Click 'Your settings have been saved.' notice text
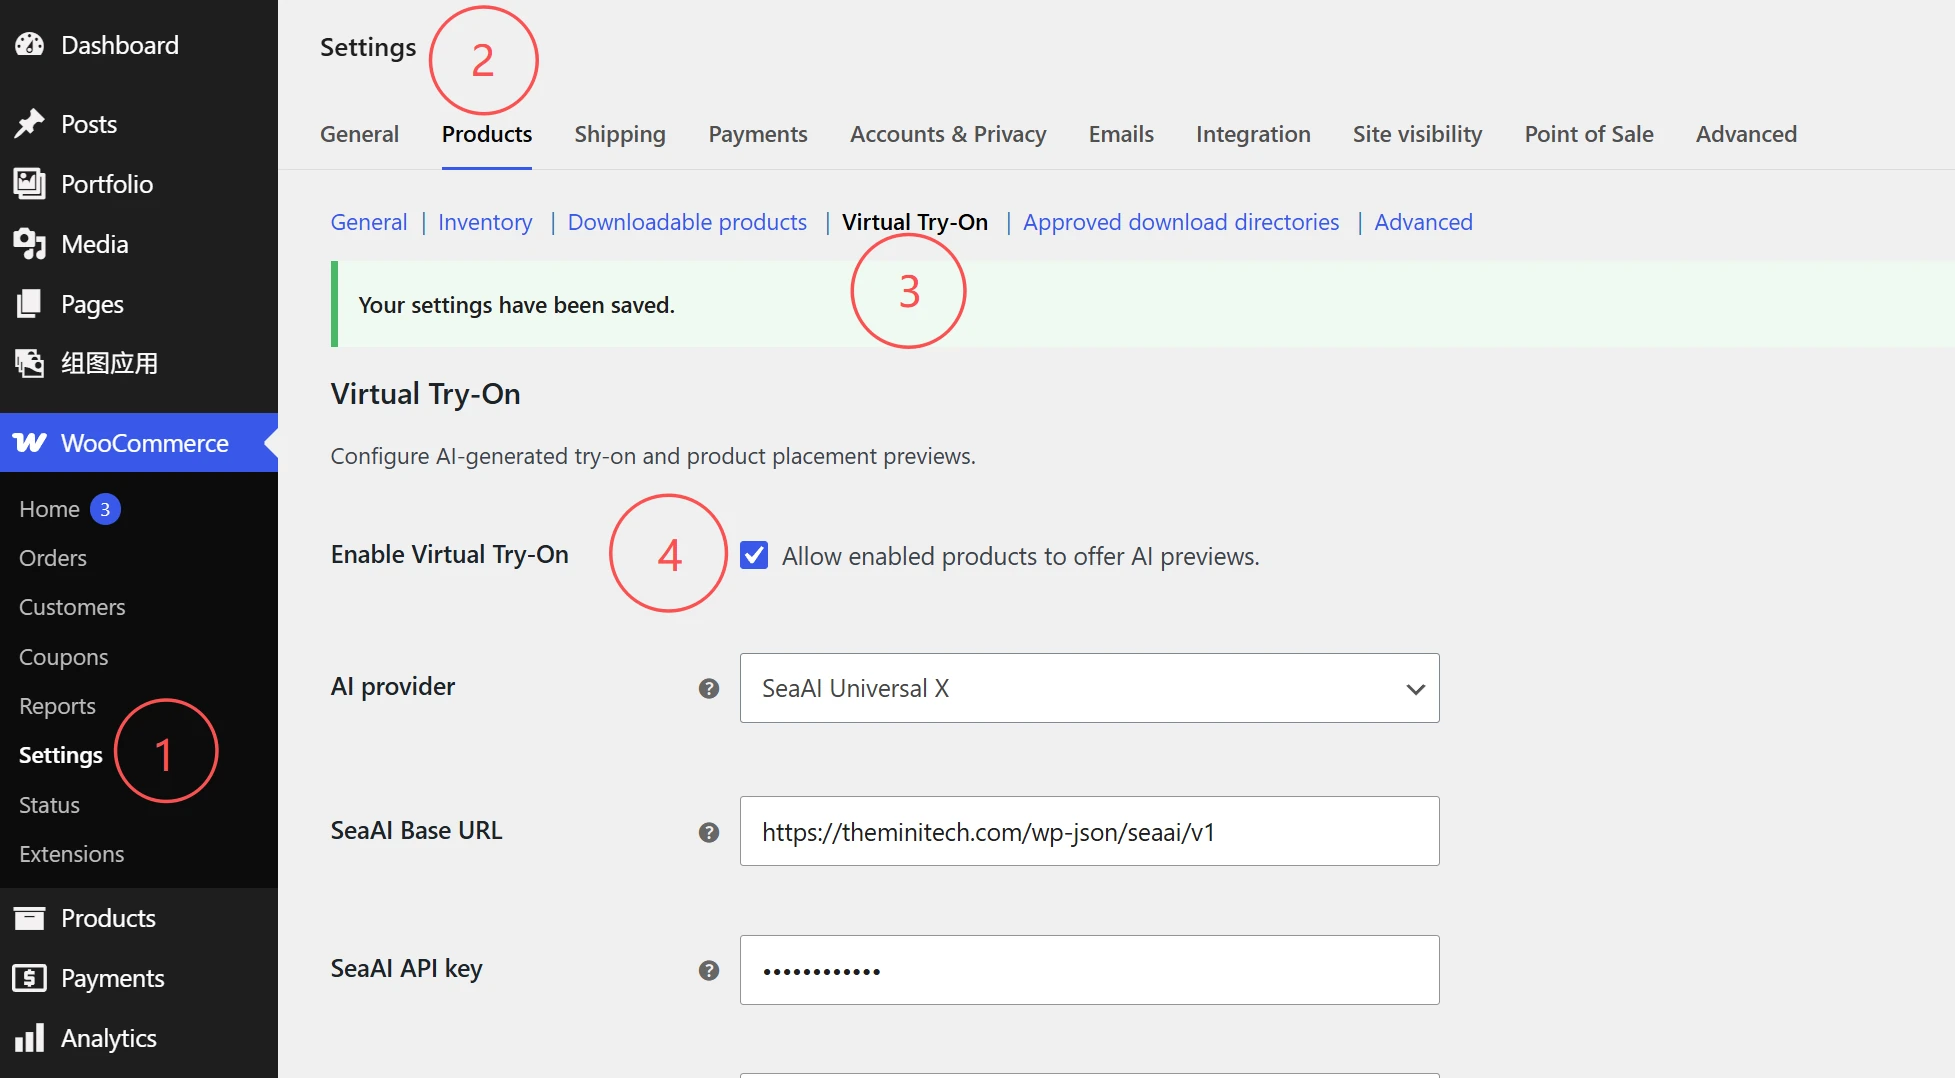Image resolution: width=1955 pixels, height=1078 pixels. pos(517,305)
